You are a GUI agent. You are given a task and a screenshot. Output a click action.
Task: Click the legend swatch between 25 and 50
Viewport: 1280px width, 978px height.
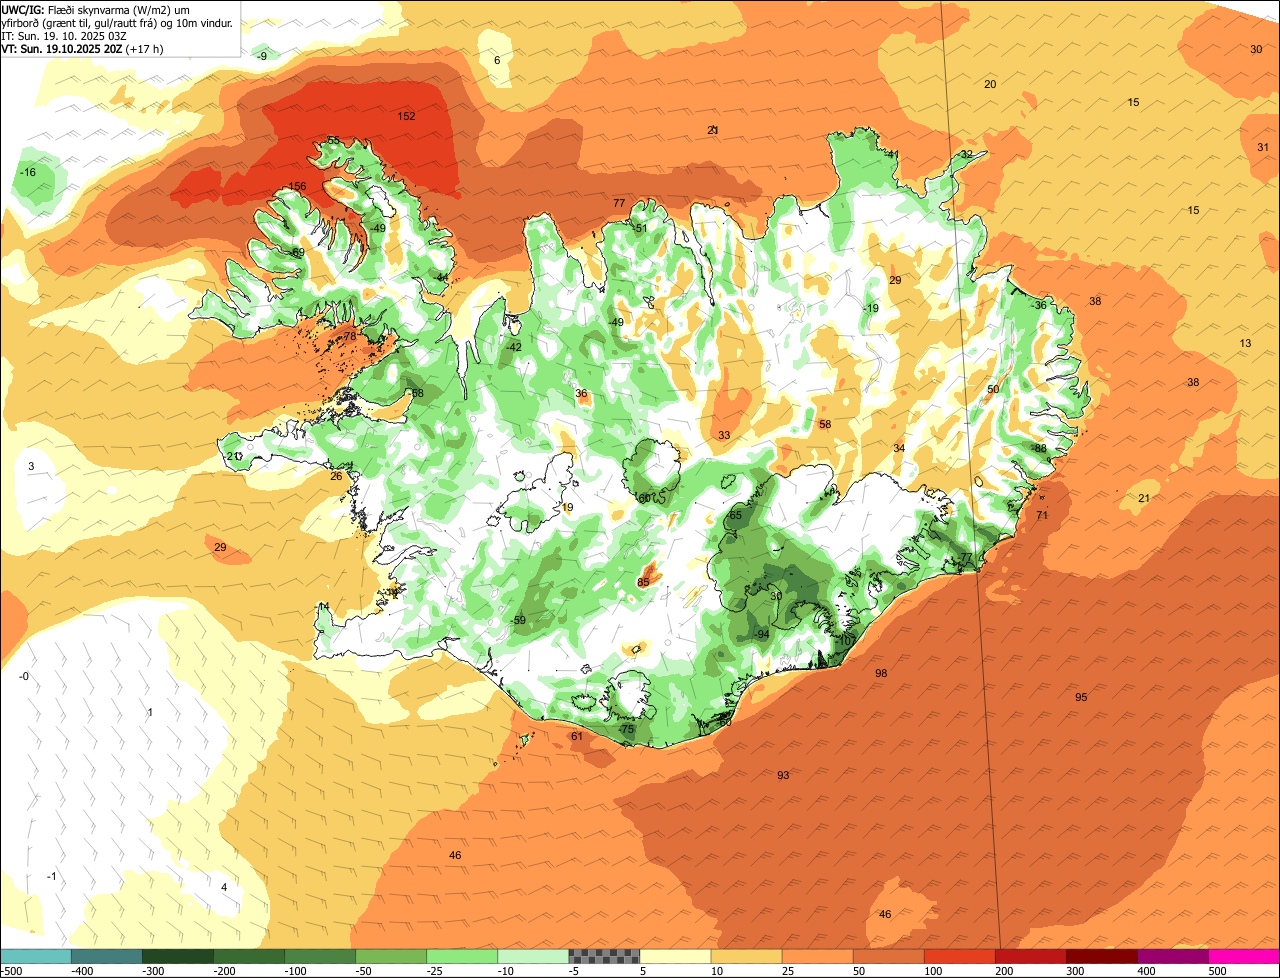[817, 956]
